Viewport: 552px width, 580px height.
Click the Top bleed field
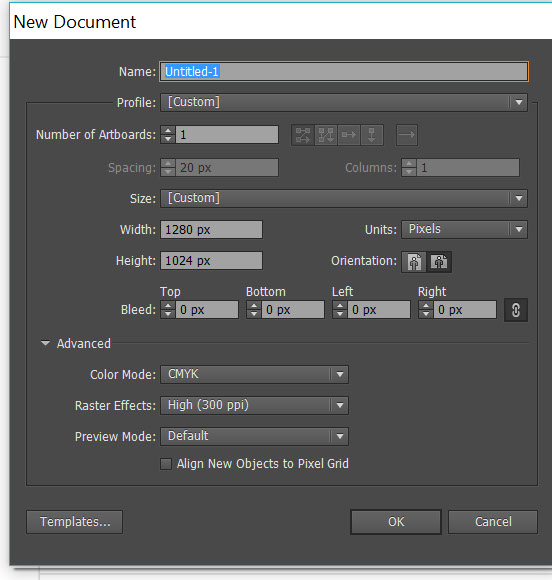pyautogui.click(x=207, y=310)
